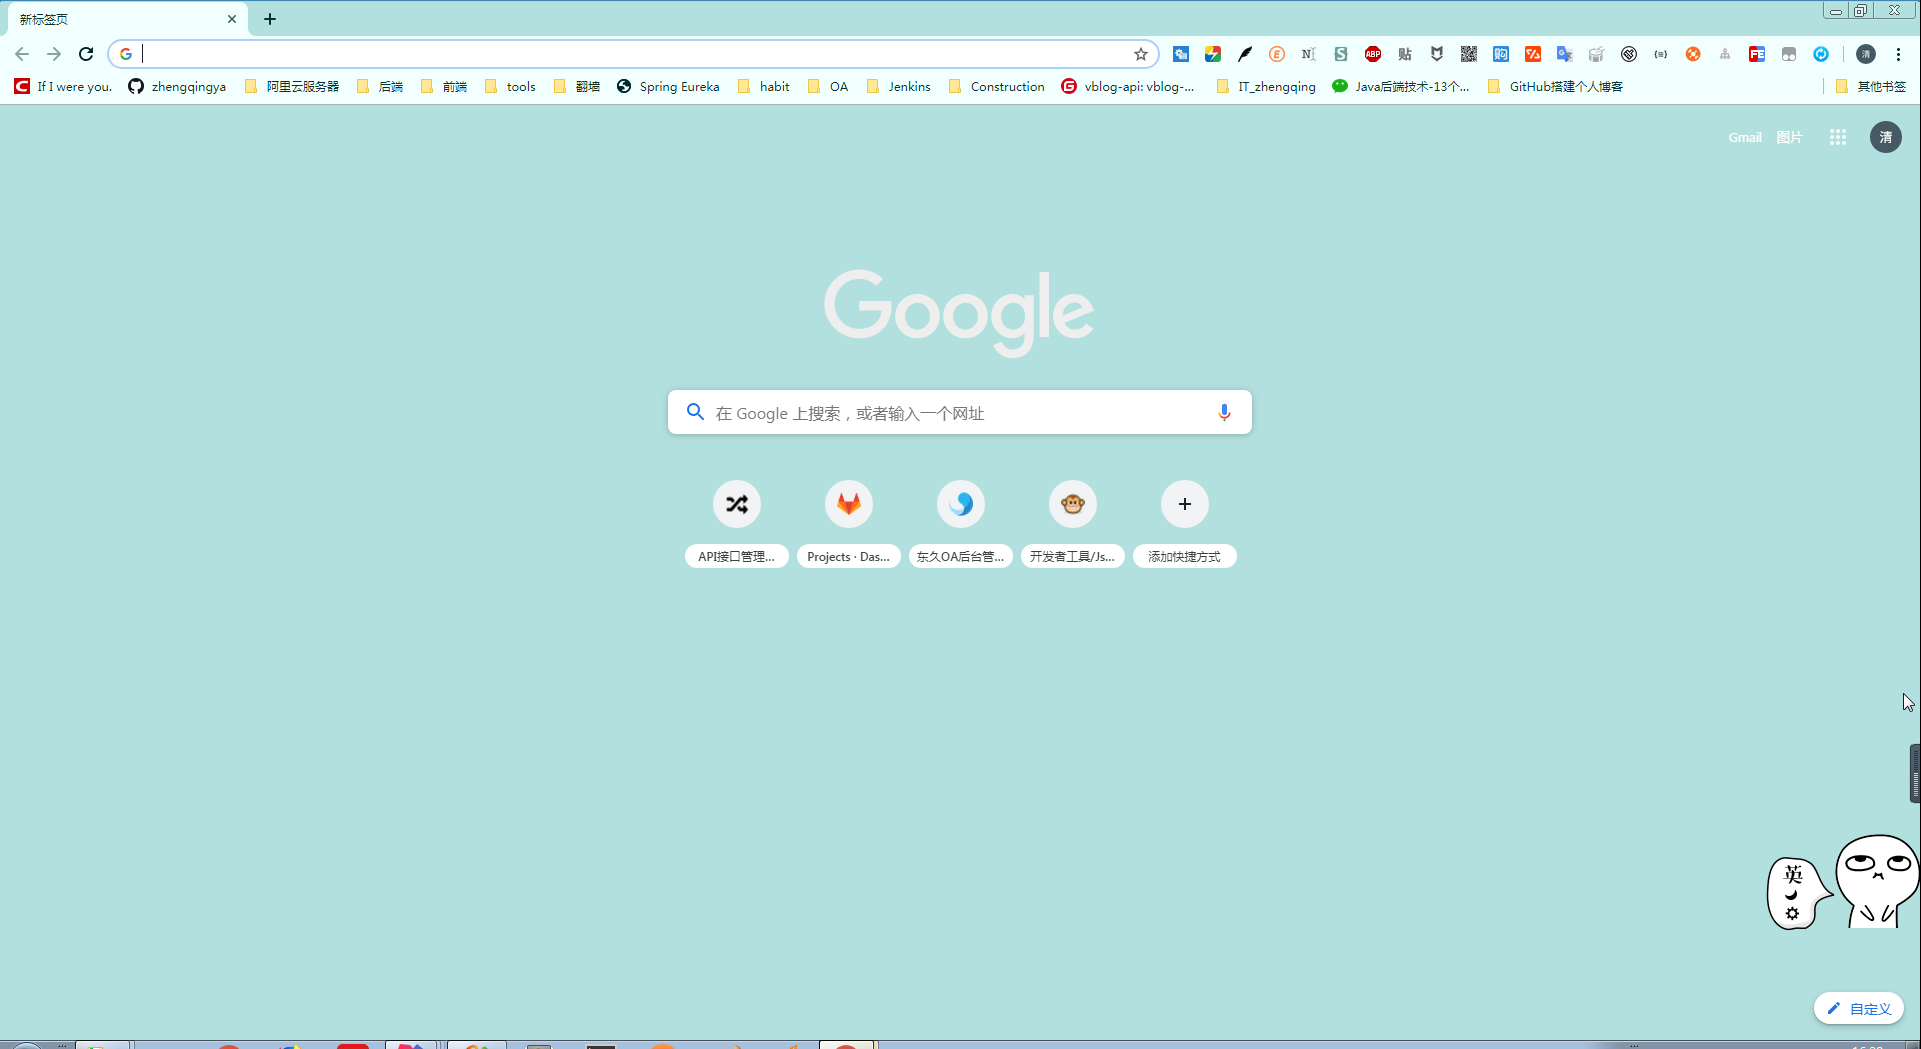Open the hierarchy tree extension icon
Viewport: 1921px width, 1049px height.
(x=1725, y=54)
